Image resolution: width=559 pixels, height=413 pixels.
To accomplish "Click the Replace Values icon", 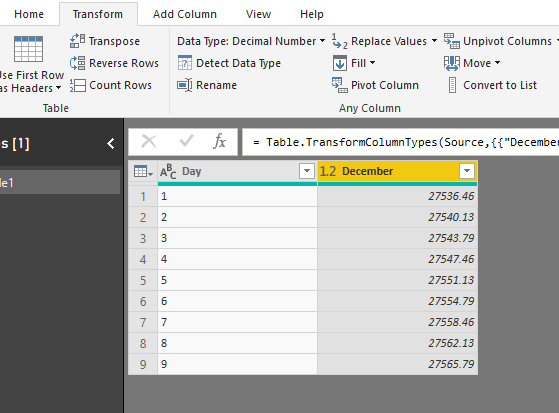I will click(339, 41).
